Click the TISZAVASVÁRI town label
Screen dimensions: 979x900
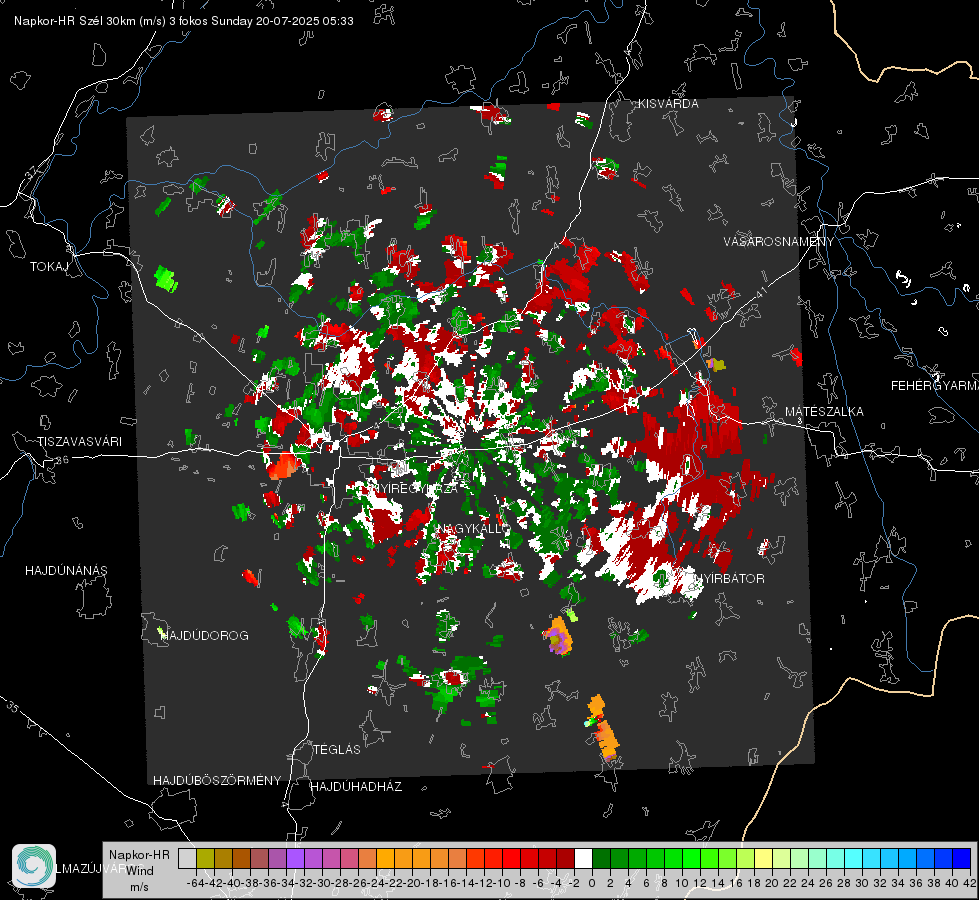[79, 442]
